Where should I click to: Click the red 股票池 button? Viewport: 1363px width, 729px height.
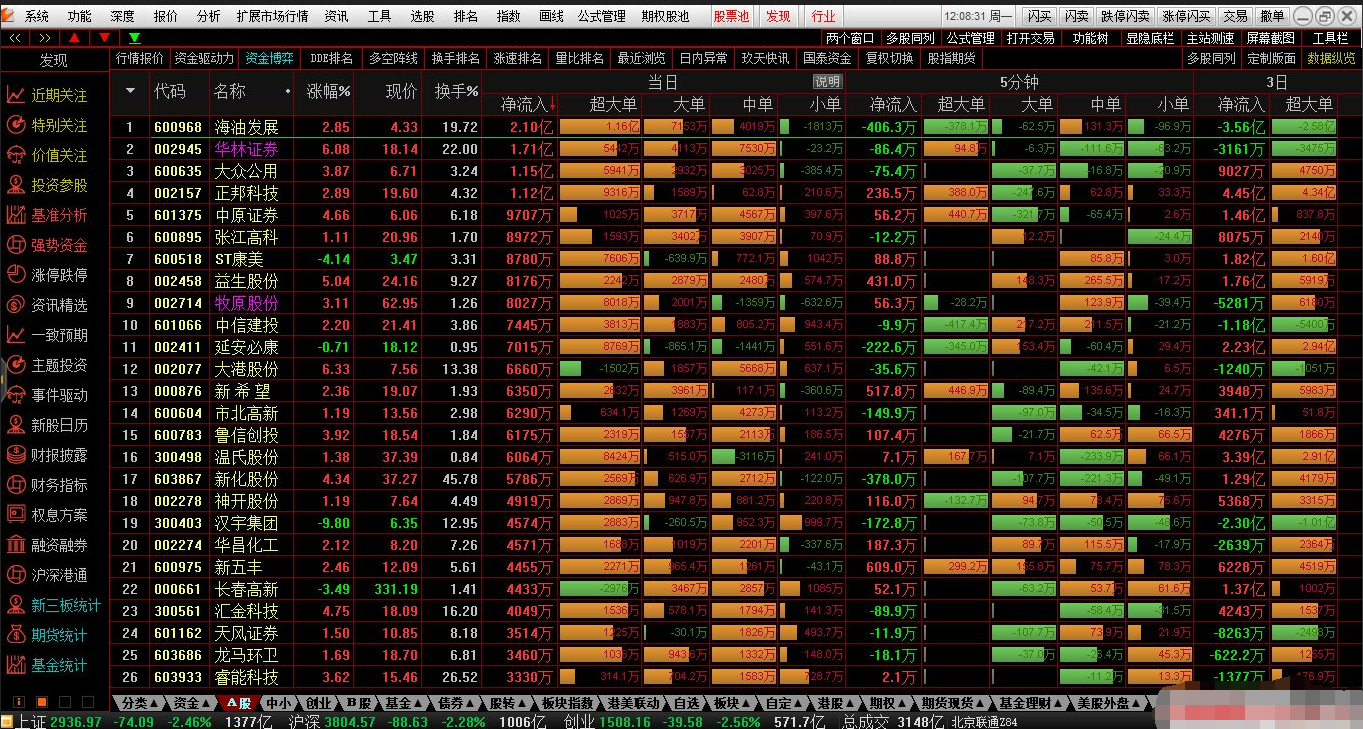point(731,16)
